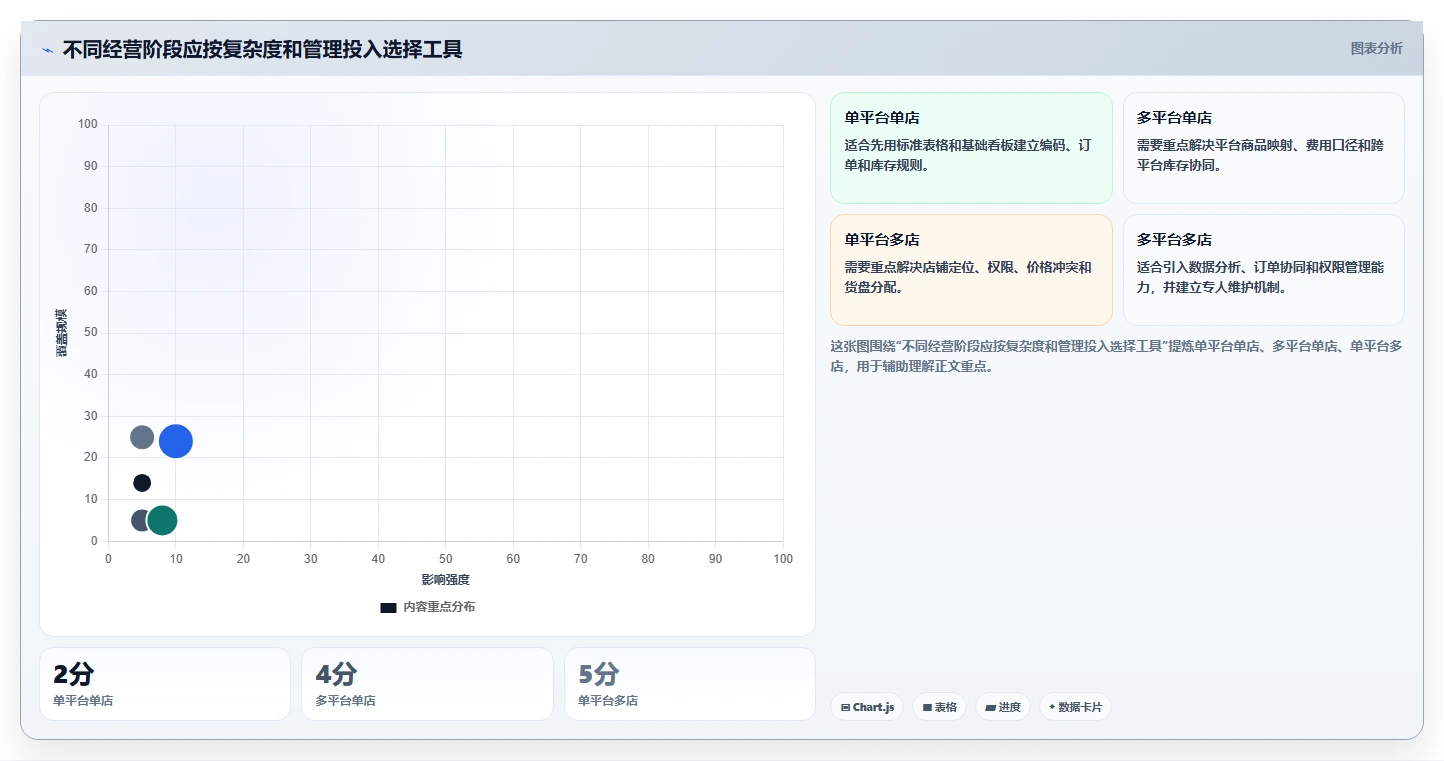This screenshot has height=761, width=1444.
Task: Open the 多平台多店 info card
Action: [x=1263, y=270]
